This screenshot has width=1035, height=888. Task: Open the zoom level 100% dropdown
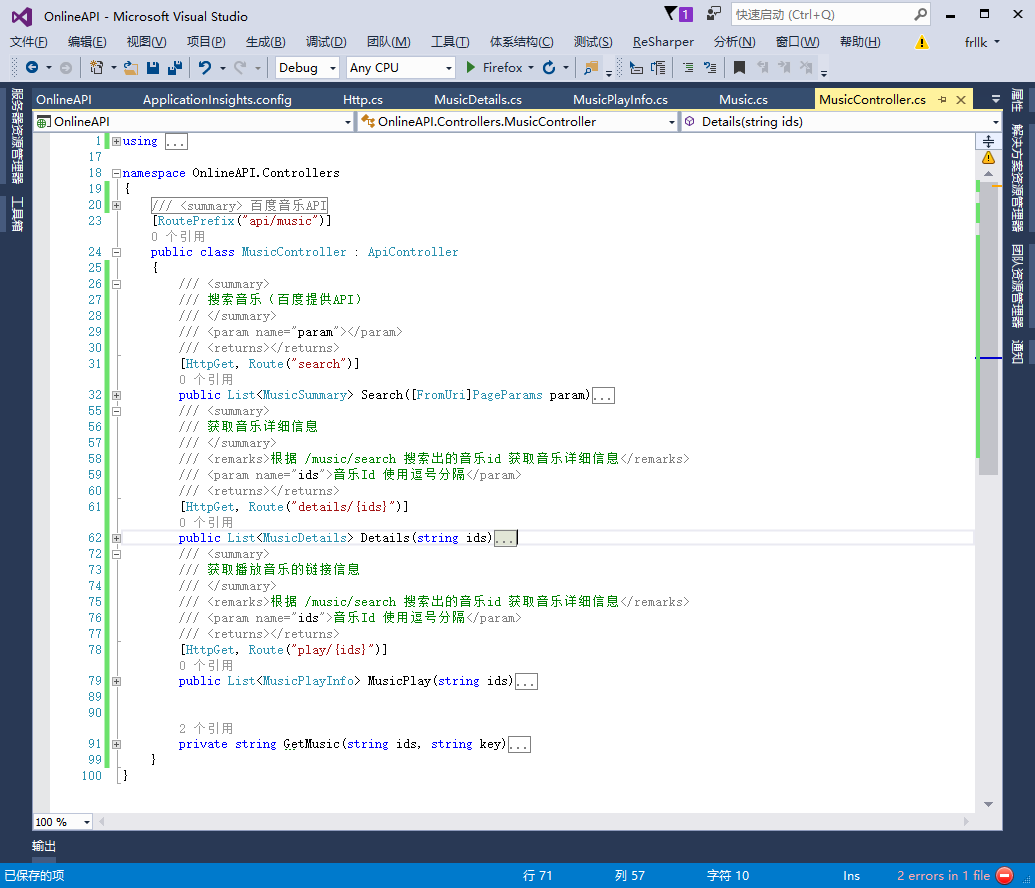tap(86, 822)
